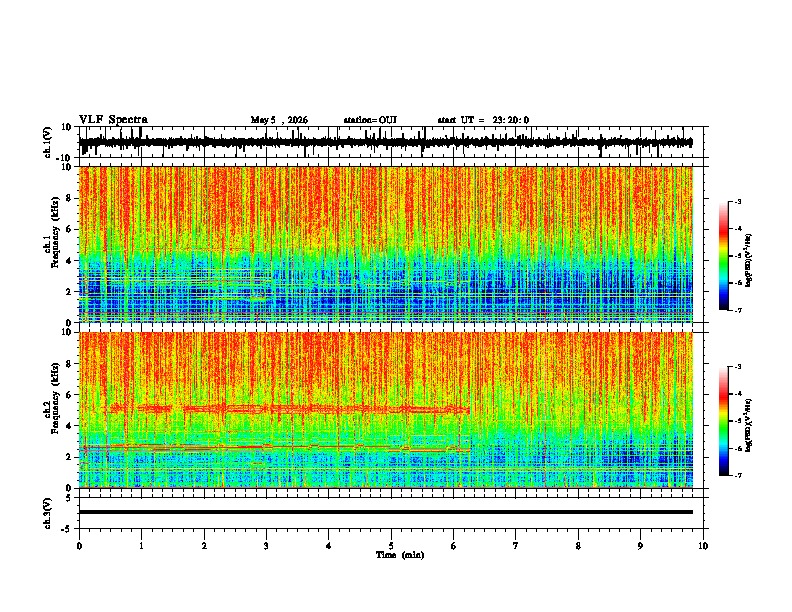Click the red 5 kHz emission band in ch.2
The width and height of the screenshot is (792, 612).
[x=289, y=409]
